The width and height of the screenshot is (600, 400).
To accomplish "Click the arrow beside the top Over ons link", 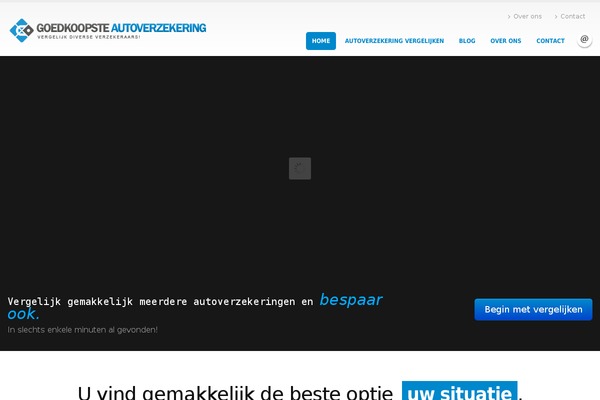I will coord(509,17).
